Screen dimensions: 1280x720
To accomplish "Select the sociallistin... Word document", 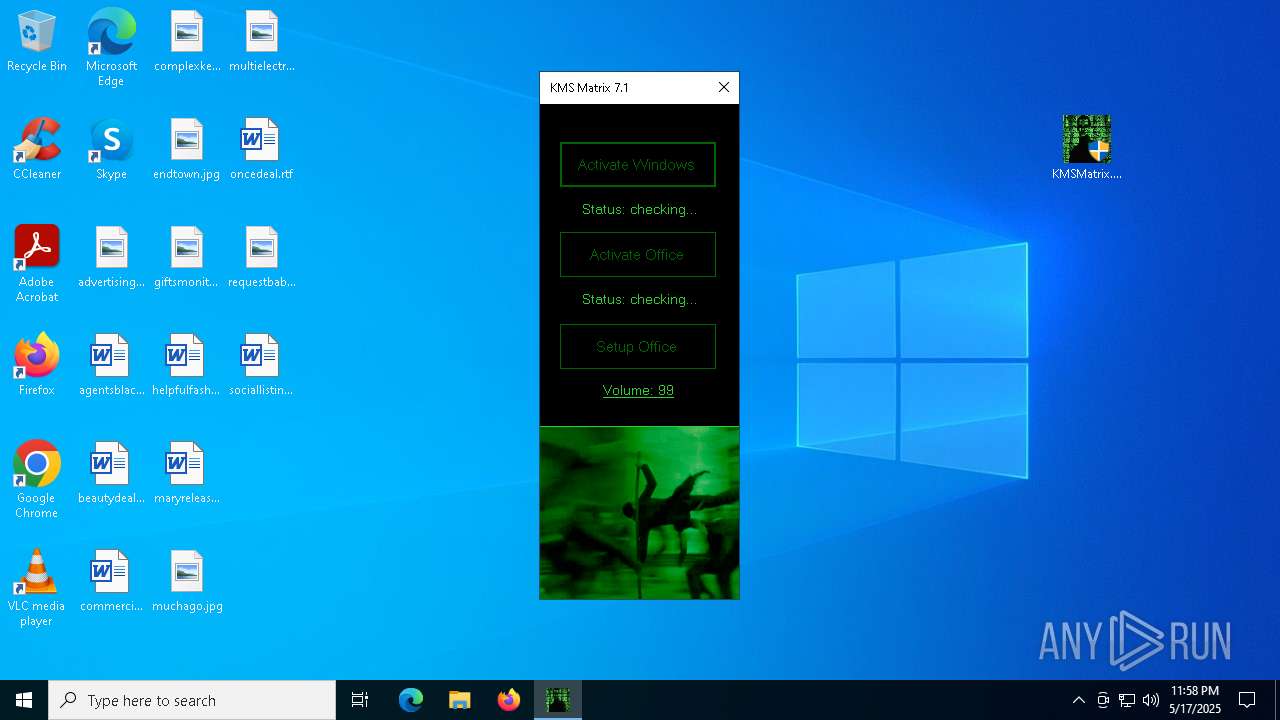I will [262, 366].
